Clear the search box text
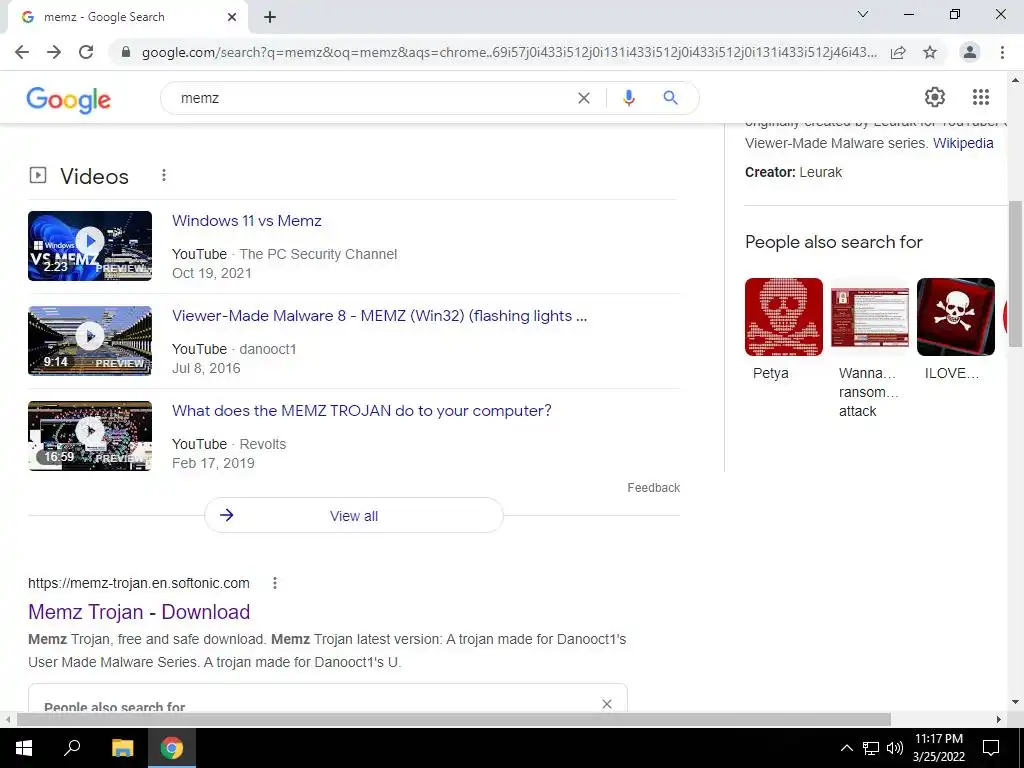The height and width of the screenshot is (768, 1024). tap(584, 98)
